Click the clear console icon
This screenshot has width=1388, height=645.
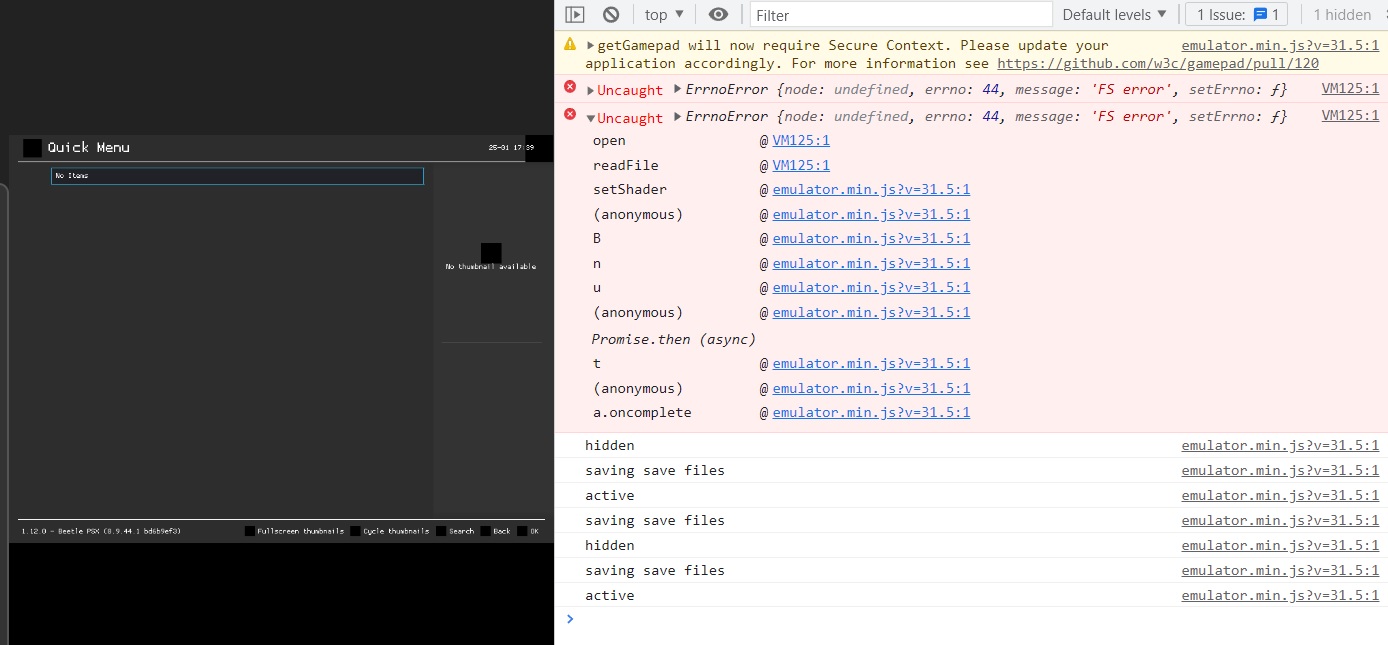coord(611,14)
